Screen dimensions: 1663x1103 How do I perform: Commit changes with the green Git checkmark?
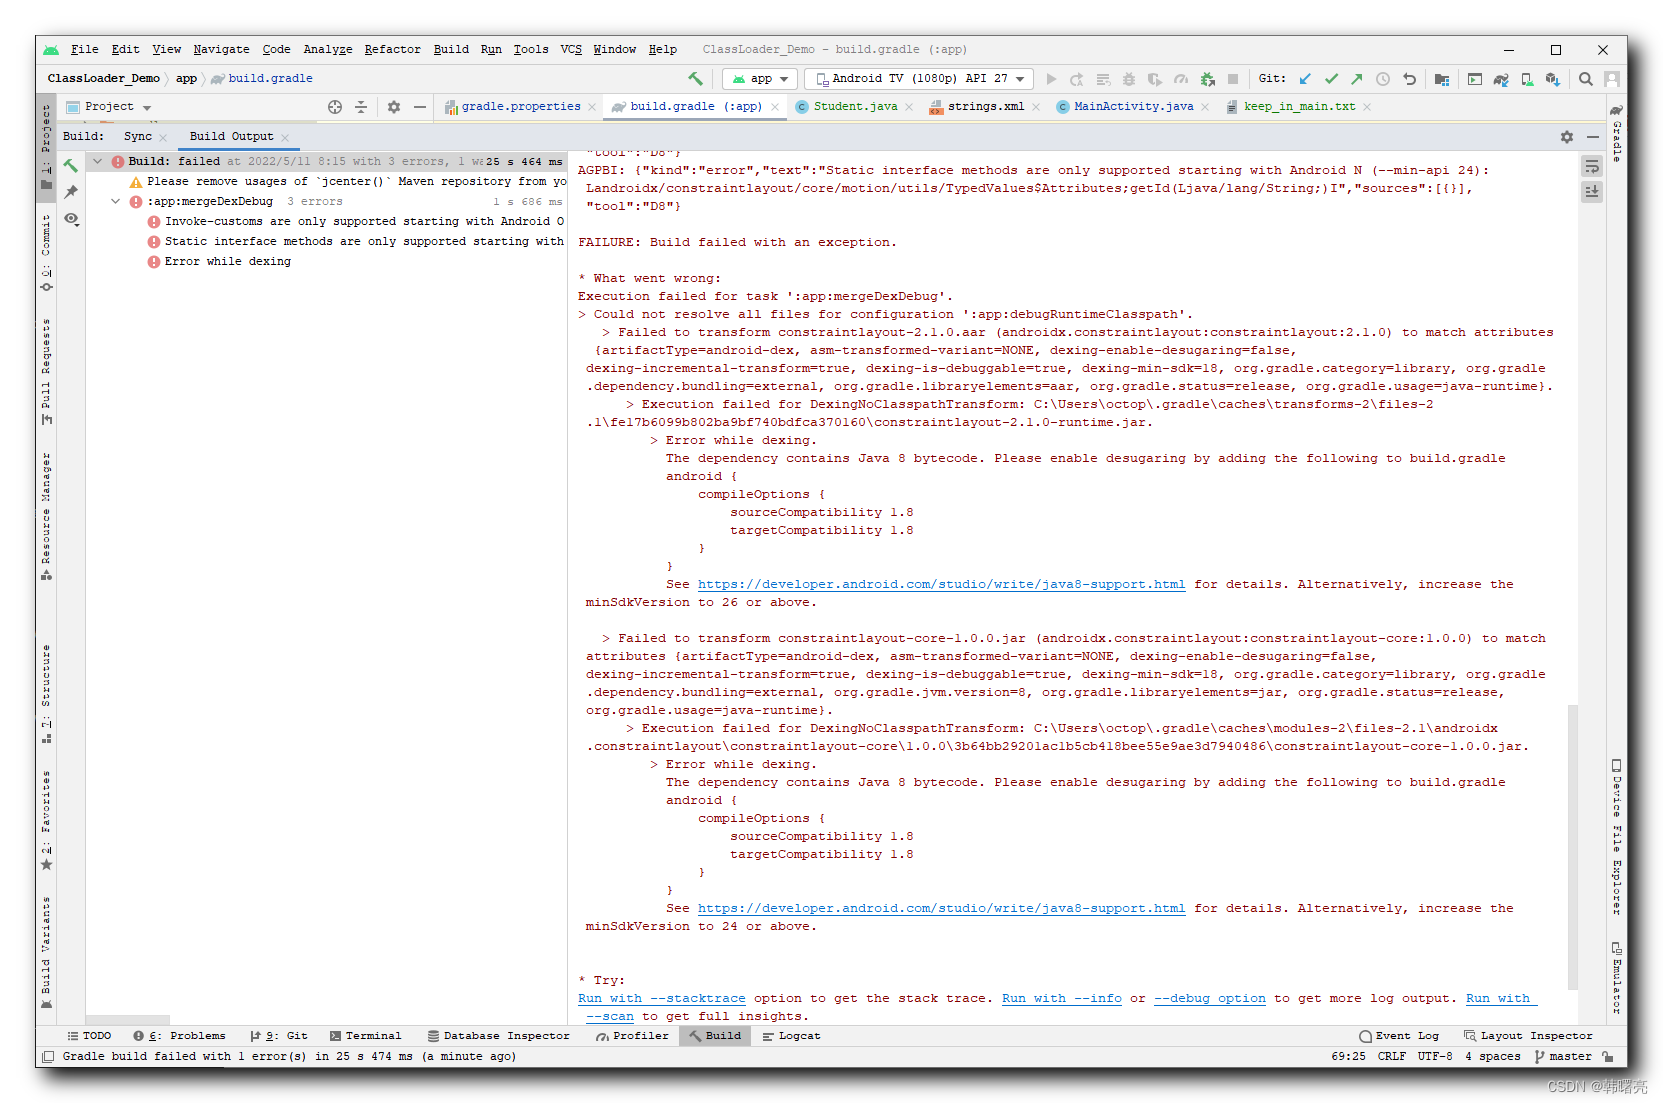coord(1331,79)
